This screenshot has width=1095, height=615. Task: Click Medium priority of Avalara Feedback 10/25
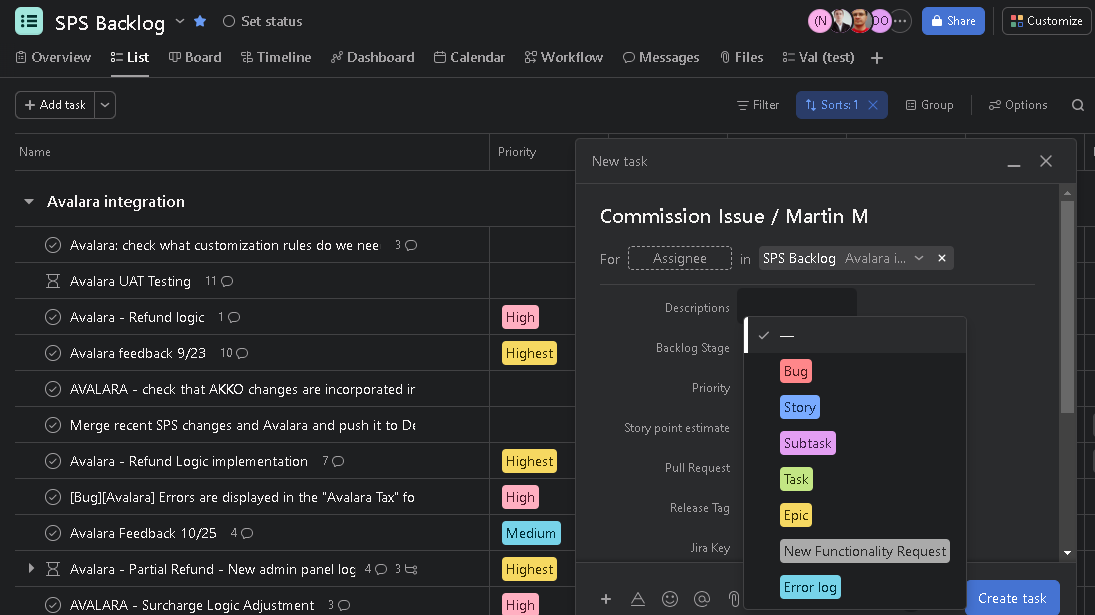531,533
